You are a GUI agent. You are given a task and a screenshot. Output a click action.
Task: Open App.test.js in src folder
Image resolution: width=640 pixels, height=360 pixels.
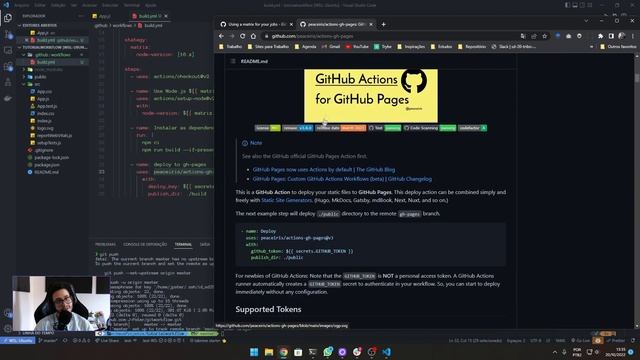47,106
